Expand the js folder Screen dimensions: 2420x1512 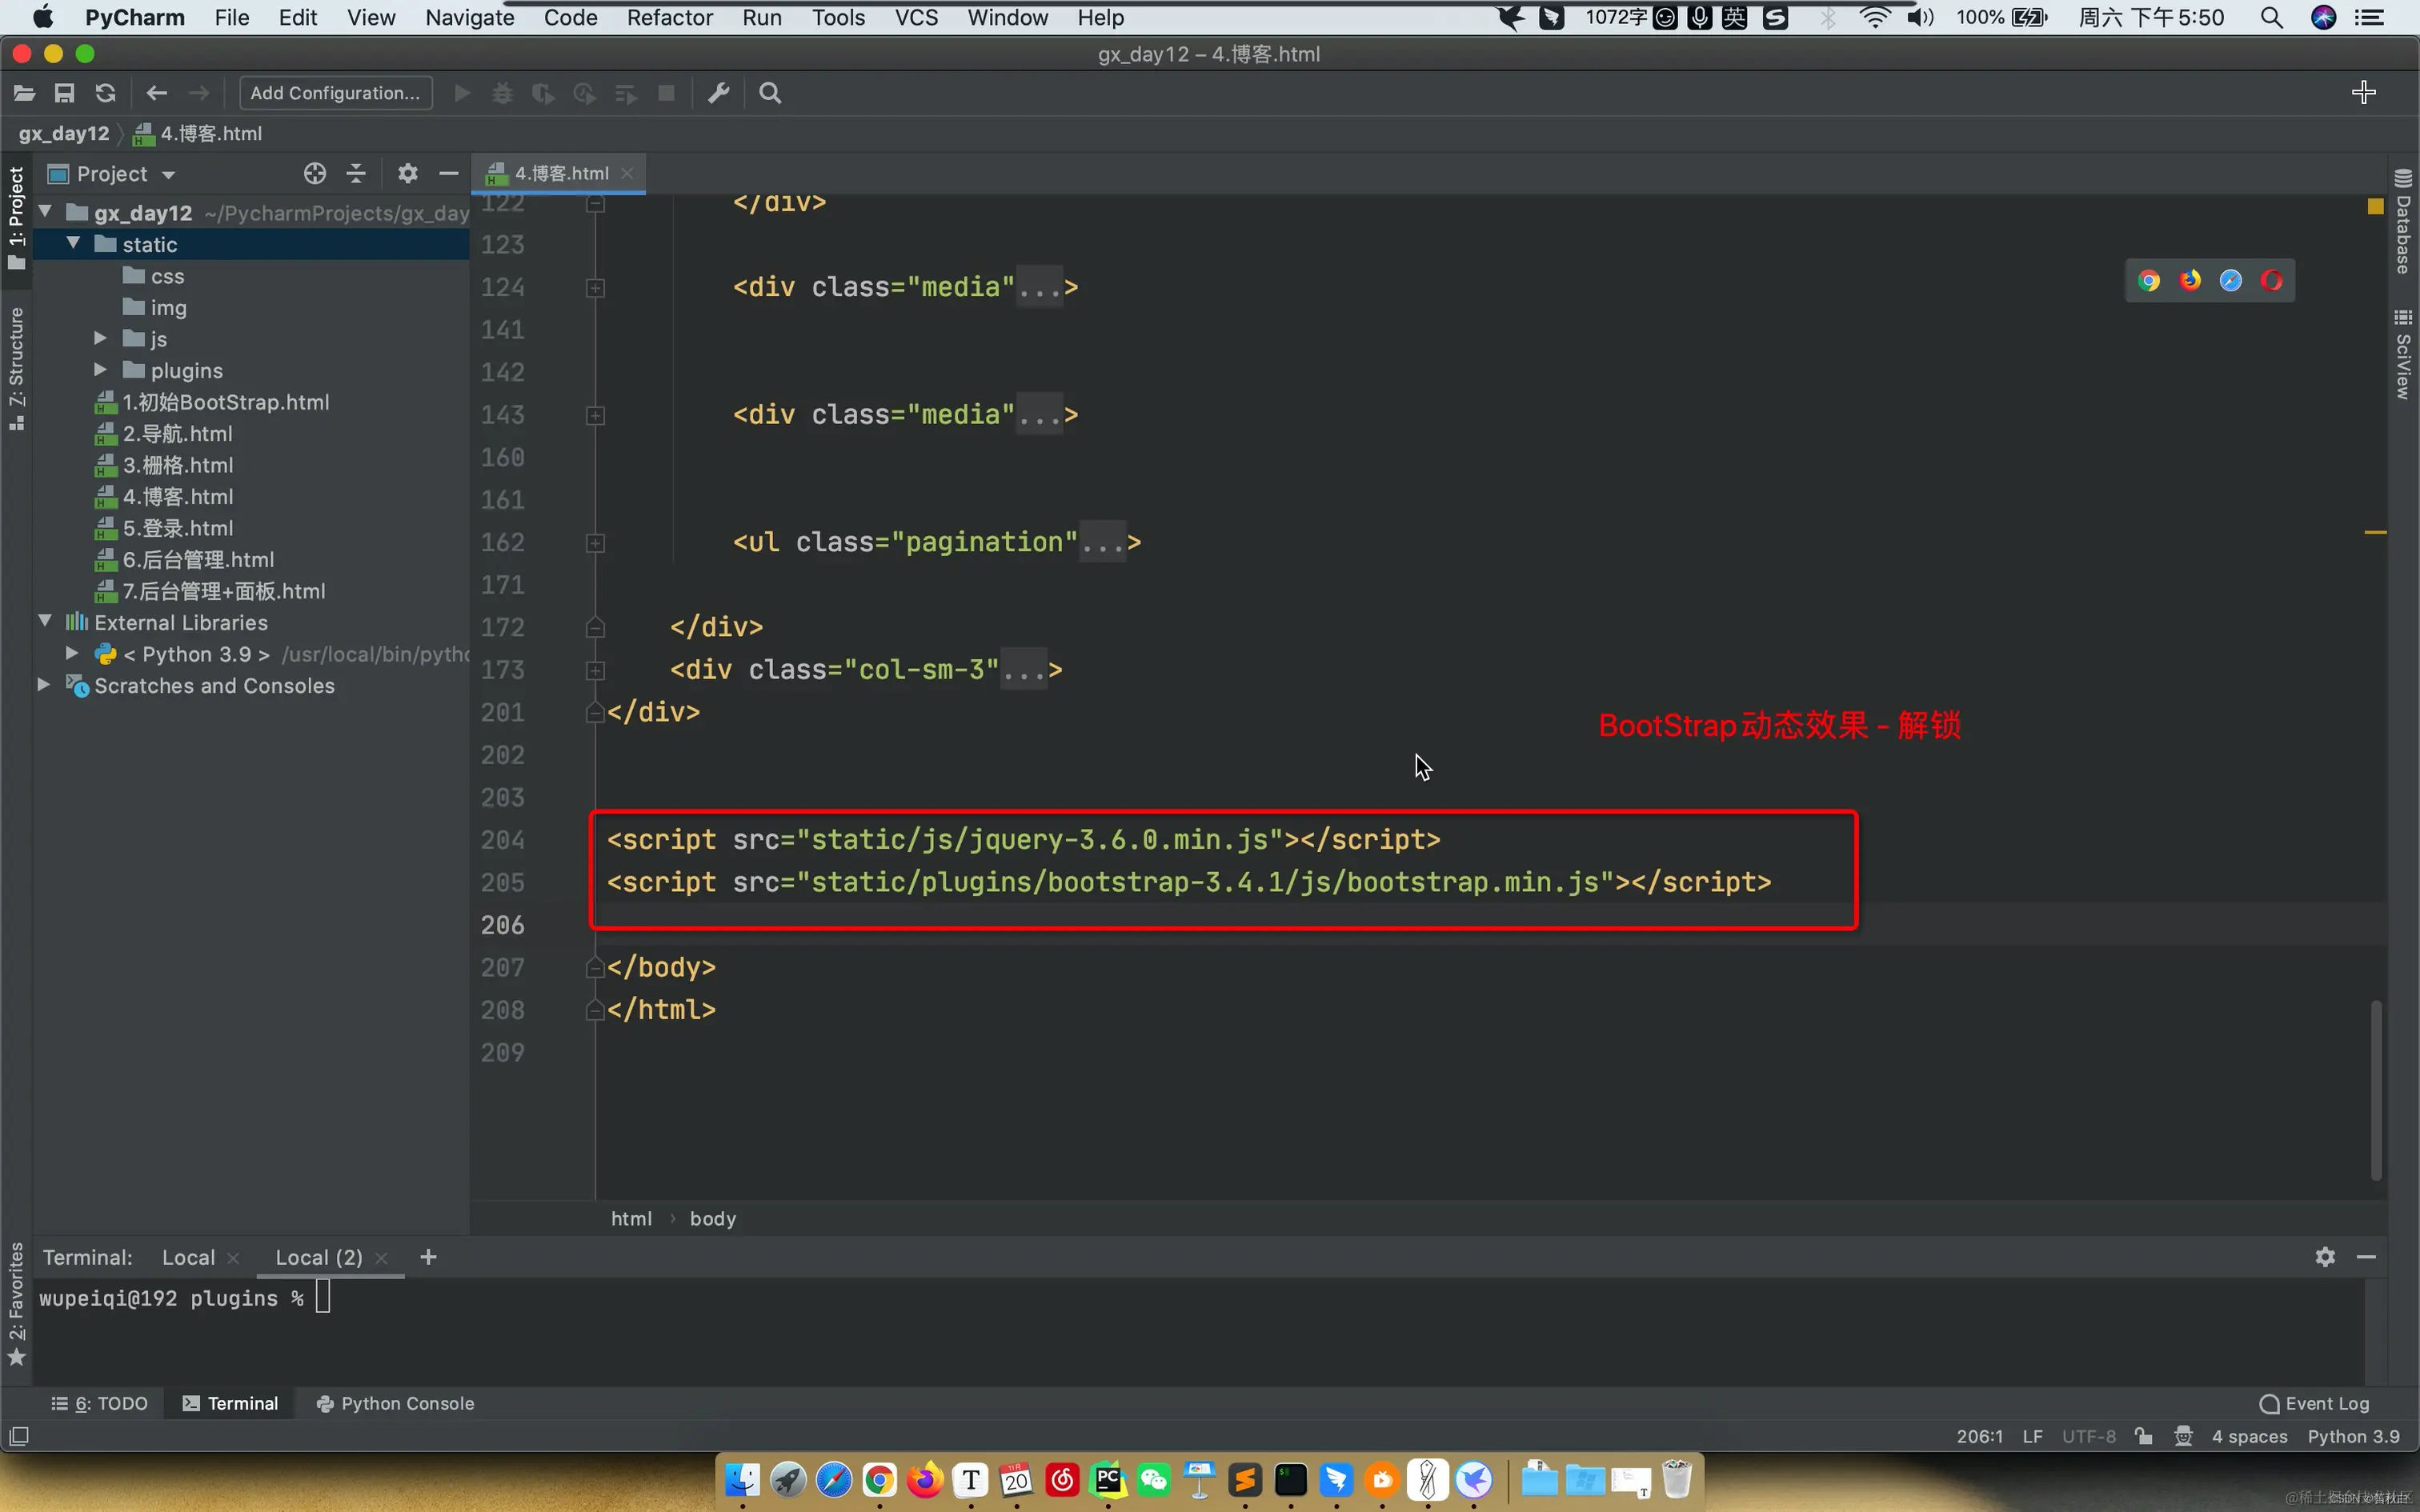(100, 339)
